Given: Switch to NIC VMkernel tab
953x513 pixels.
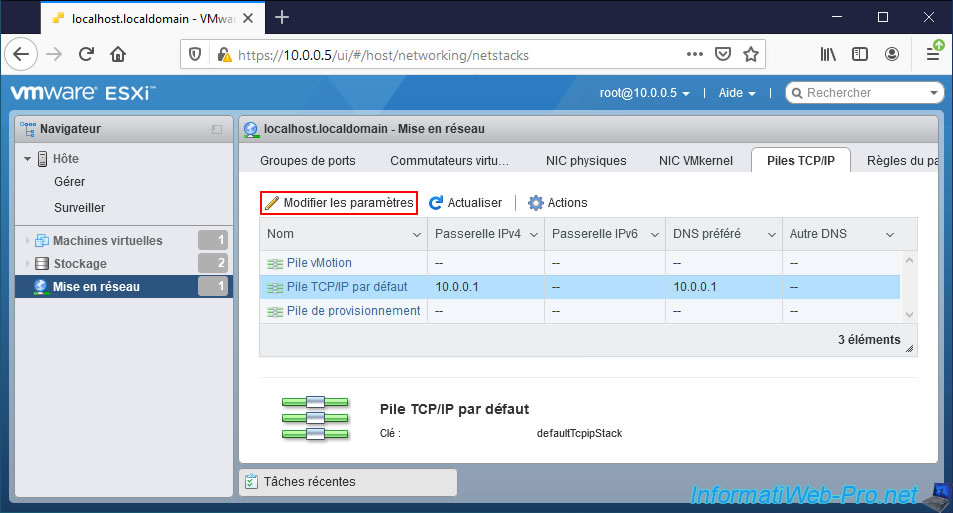Looking at the screenshot, I should (696, 161).
